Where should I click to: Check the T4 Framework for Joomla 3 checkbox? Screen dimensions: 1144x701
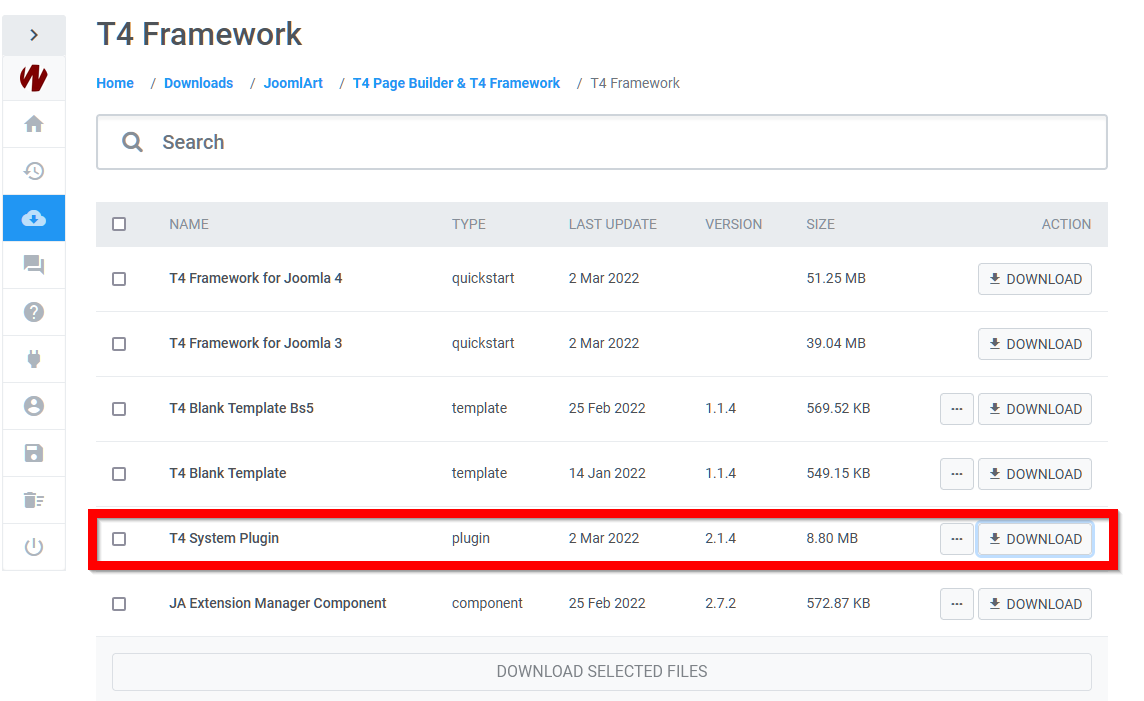point(119,344)
